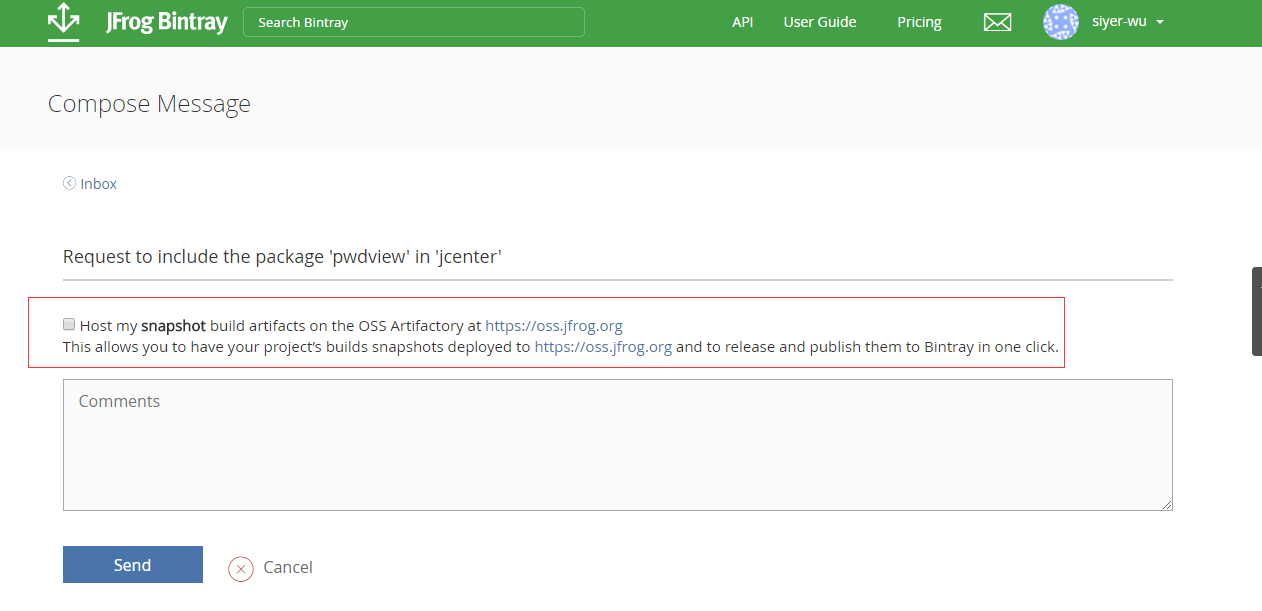Click the back arrow icon beside Inbox
This screenshot has height=611, width=1262.
pos(69,183)
